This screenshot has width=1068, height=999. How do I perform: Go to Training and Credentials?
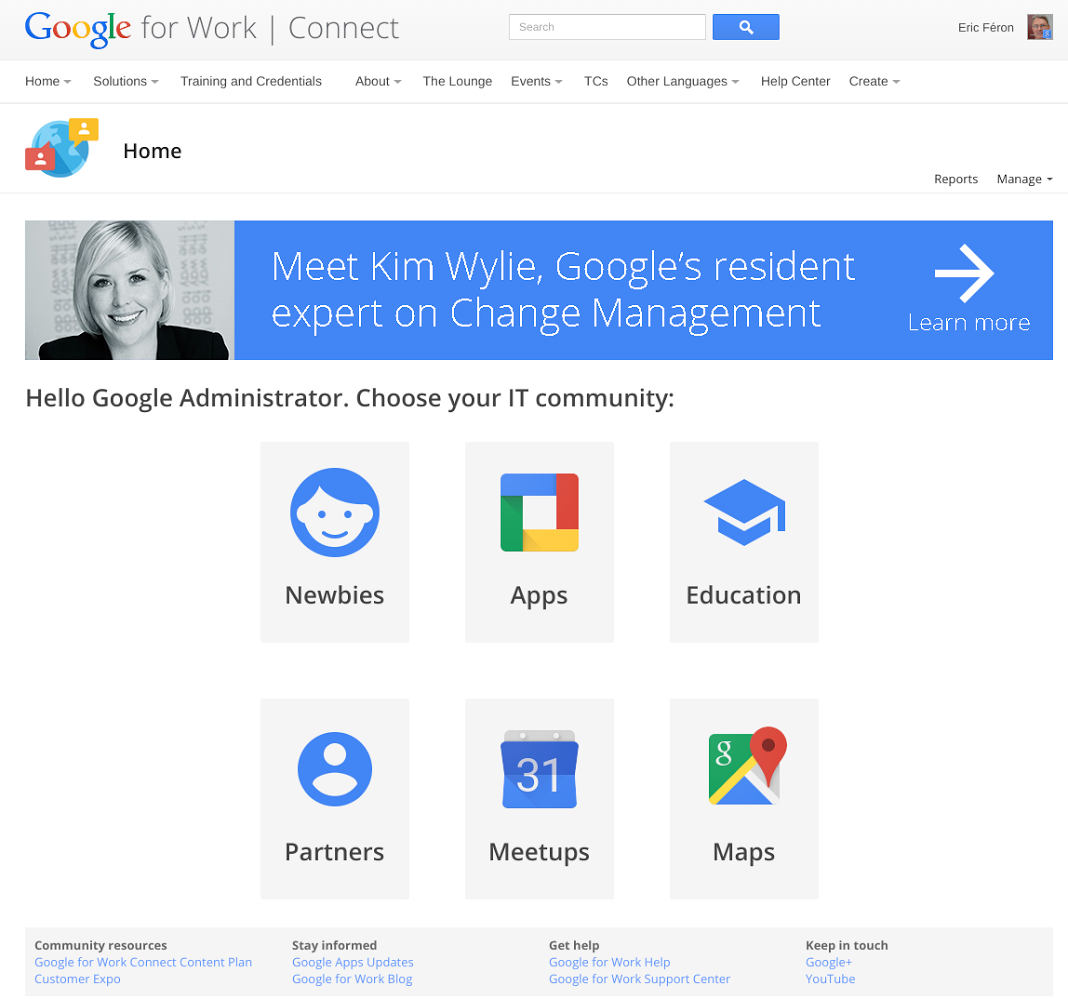[251, 81]
